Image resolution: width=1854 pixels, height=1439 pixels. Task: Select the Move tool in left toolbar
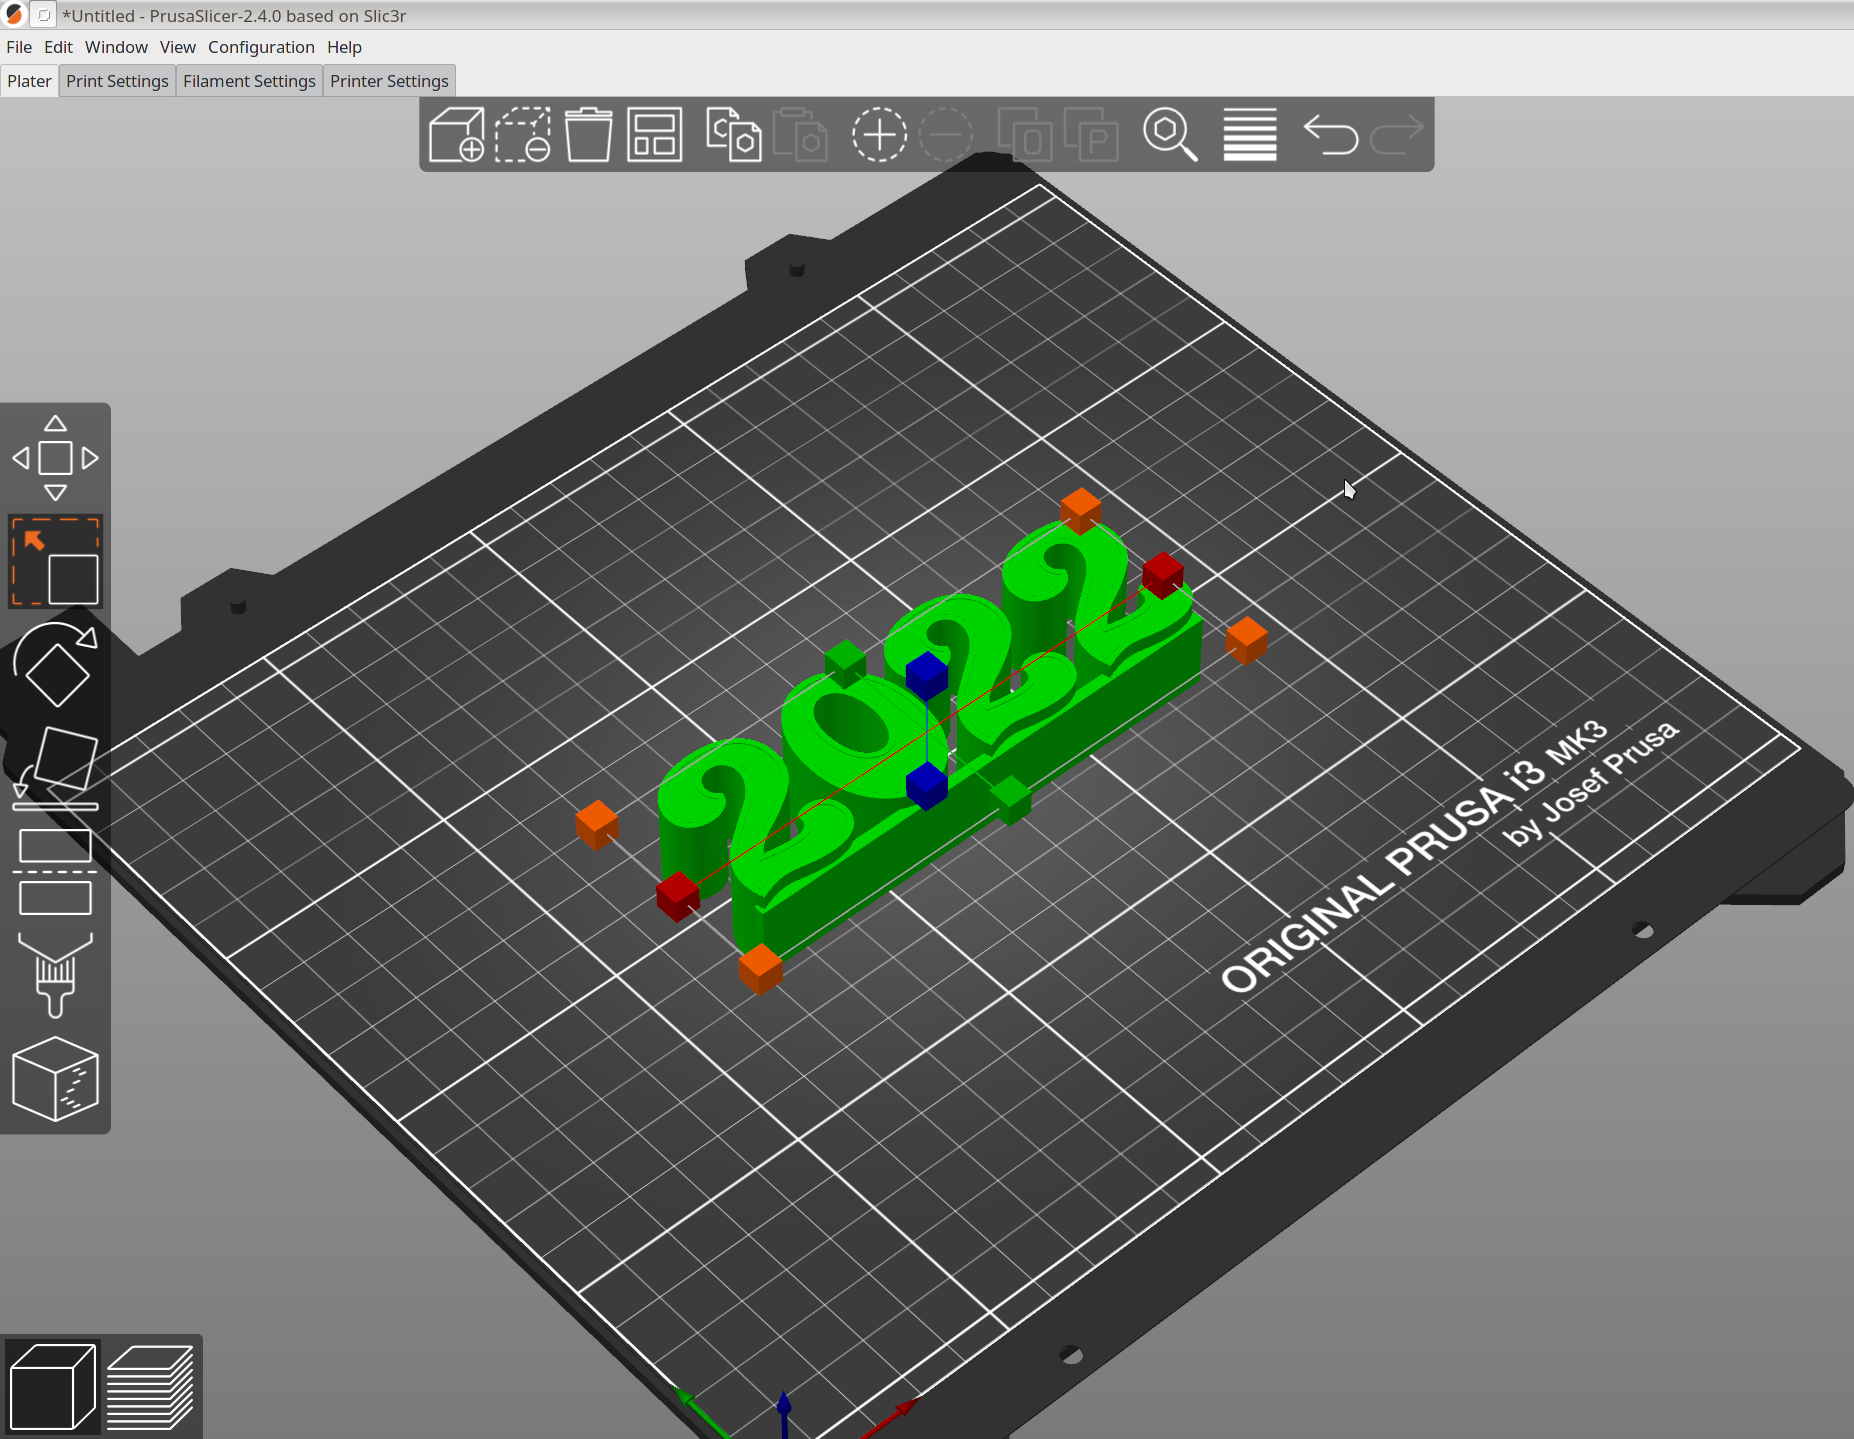coord(55,458)
